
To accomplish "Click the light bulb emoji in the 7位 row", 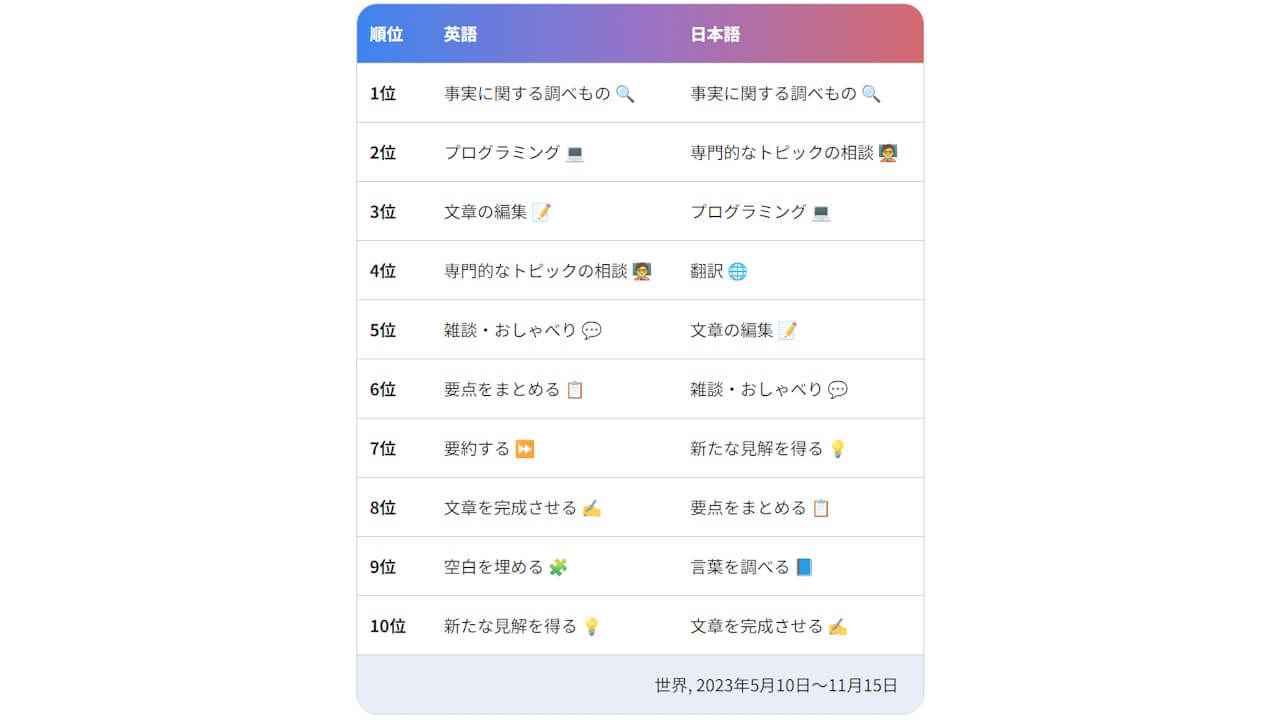I will (837, 449).
